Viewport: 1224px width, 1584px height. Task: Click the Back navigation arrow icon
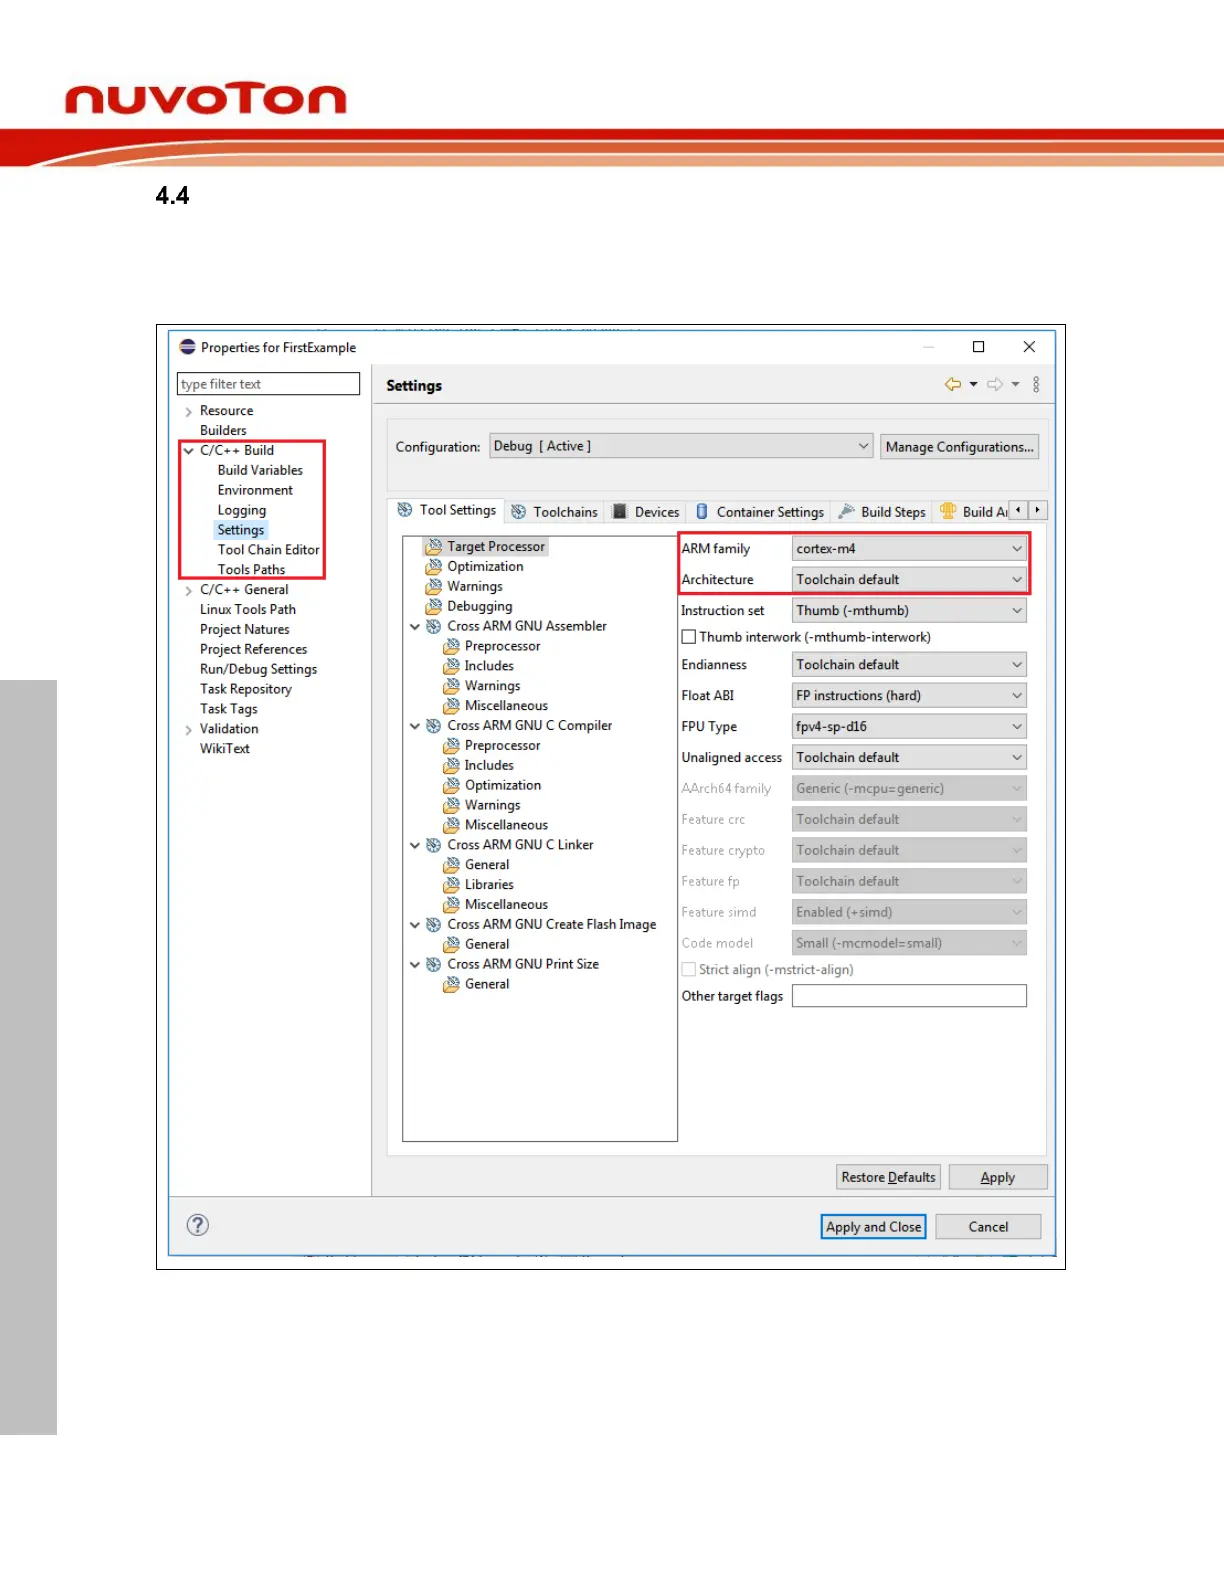952,384
